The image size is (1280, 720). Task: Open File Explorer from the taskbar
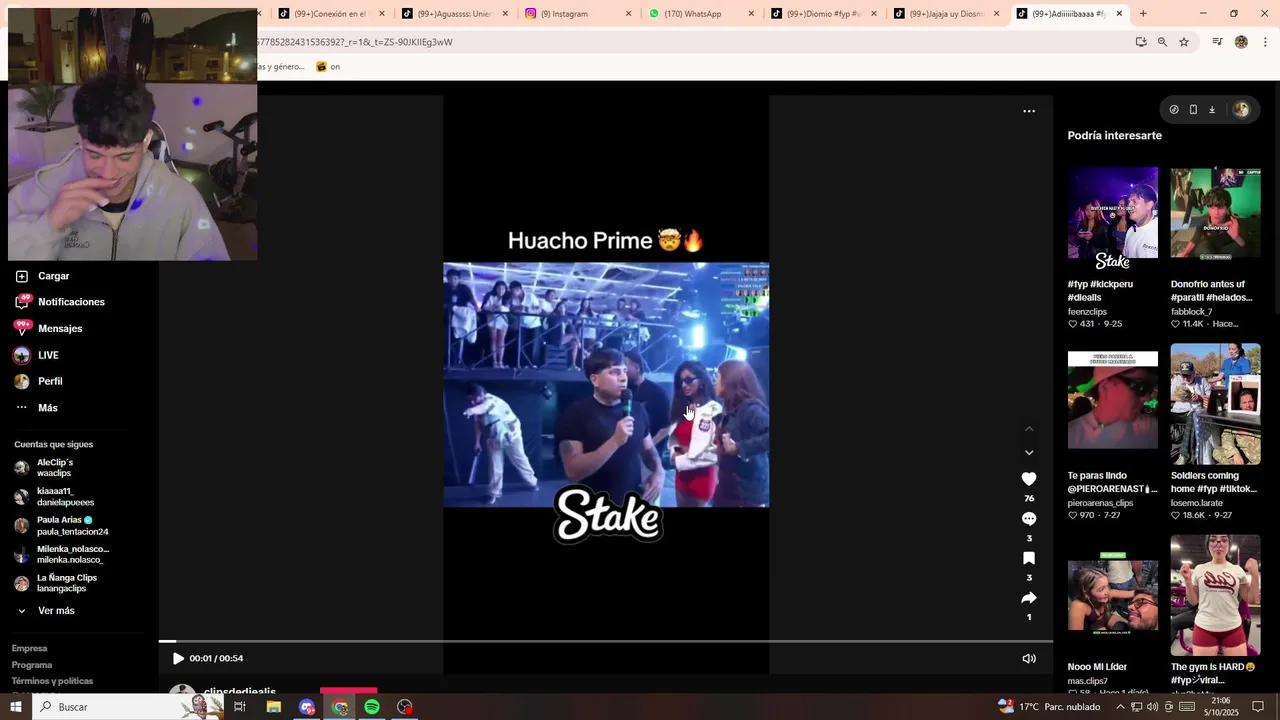point(274,707)
